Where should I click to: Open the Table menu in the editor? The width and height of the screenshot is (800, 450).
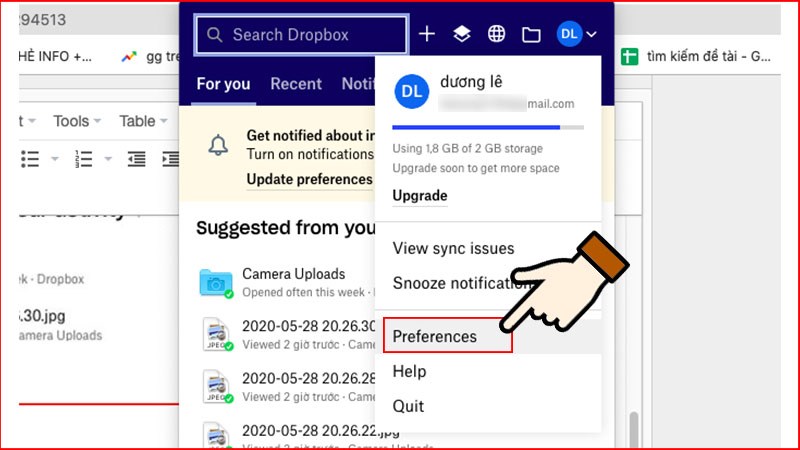click(143, 121)
